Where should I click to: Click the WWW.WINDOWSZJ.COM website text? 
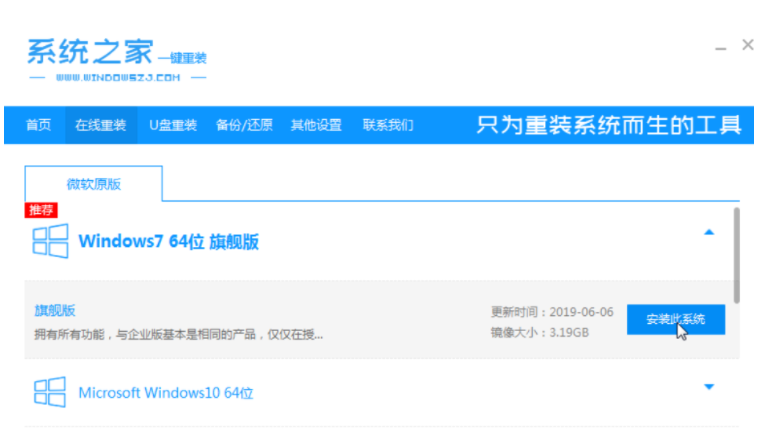[118, 78]
